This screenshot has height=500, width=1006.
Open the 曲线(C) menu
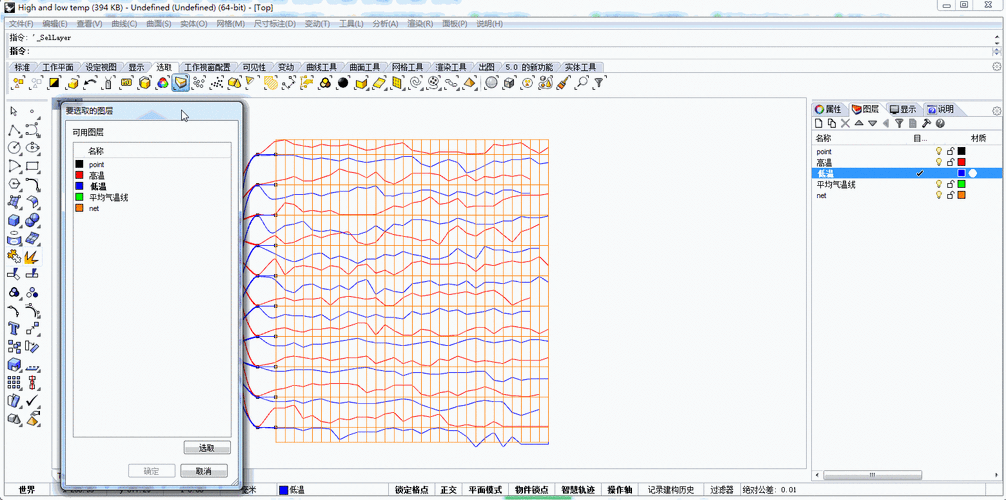[x=124, y=23]
